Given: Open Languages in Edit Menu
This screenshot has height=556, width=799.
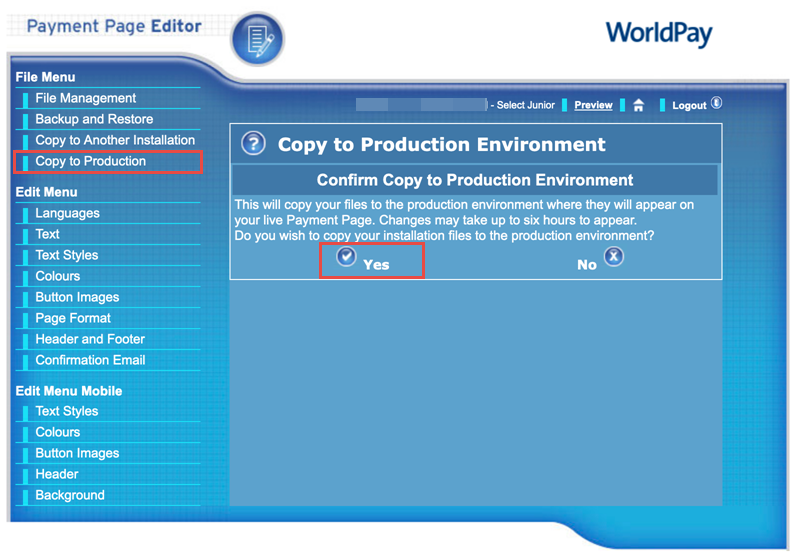Looking at the screenshot, I should [x=67, y=213].
